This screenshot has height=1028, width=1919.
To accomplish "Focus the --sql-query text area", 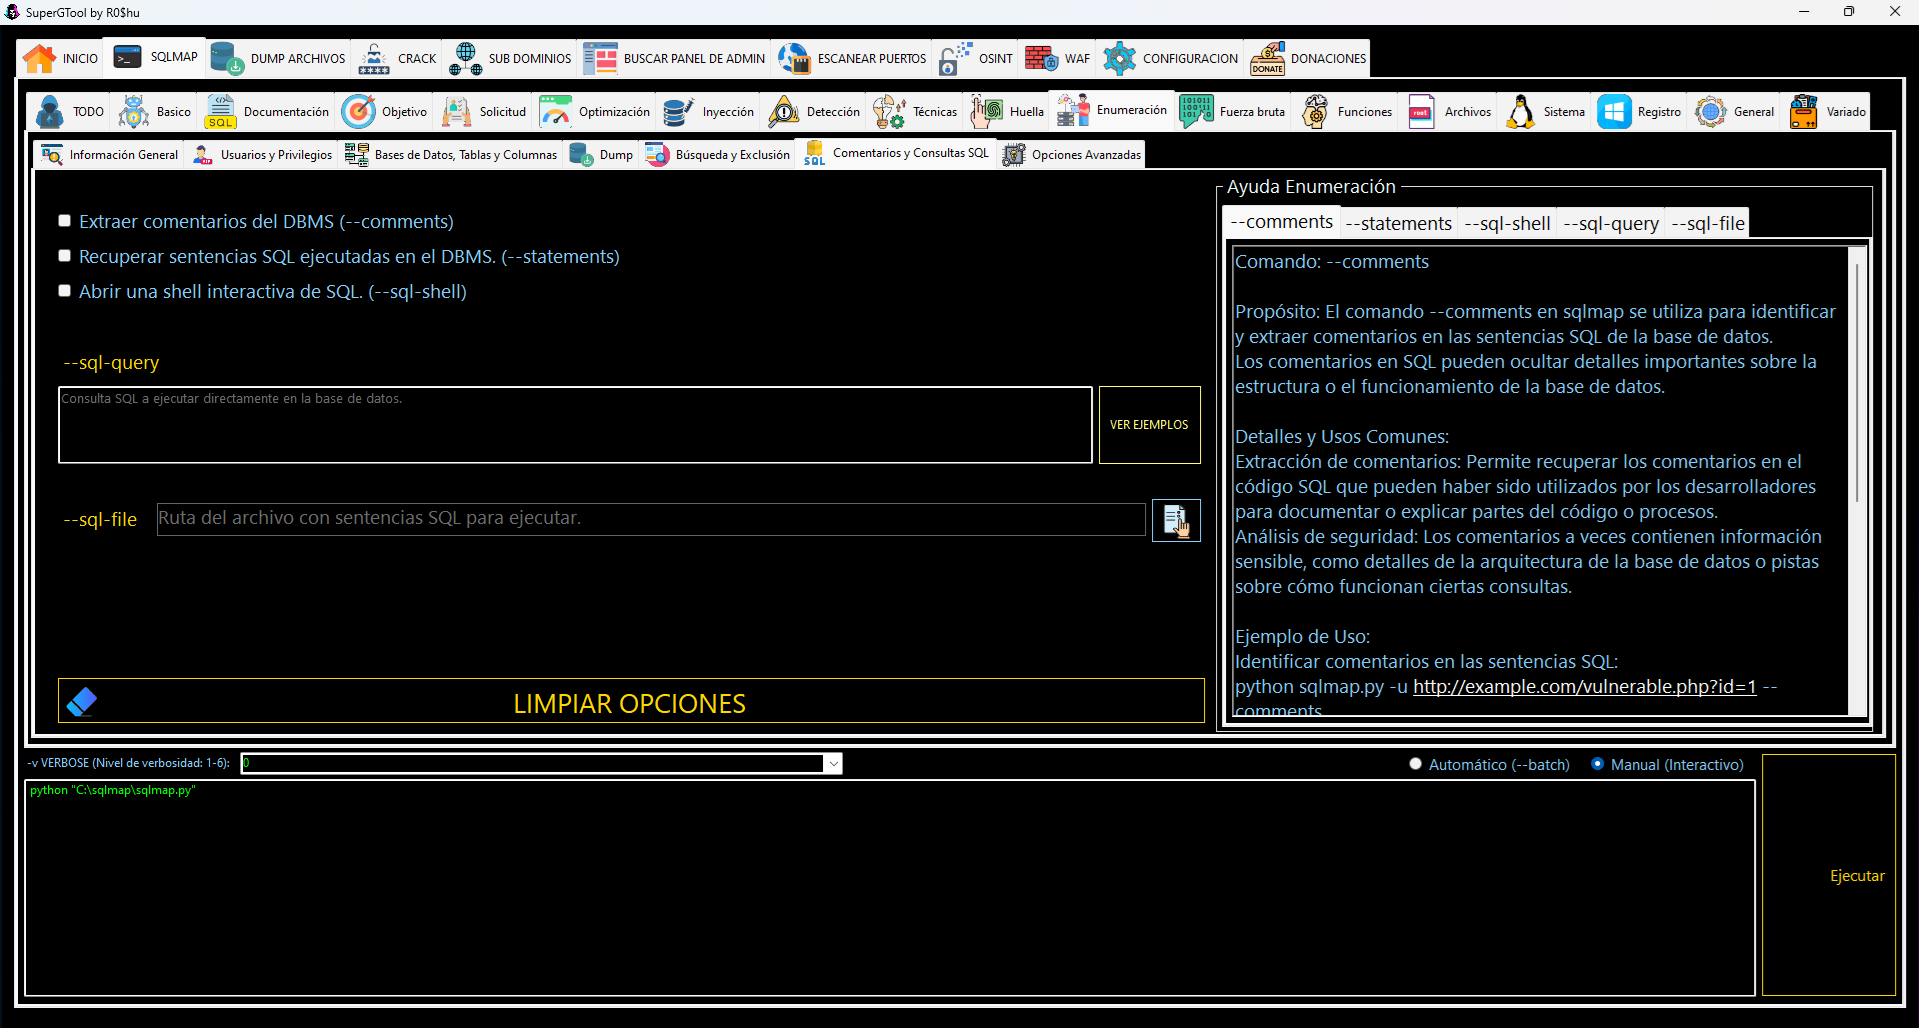I will (575, 425).
